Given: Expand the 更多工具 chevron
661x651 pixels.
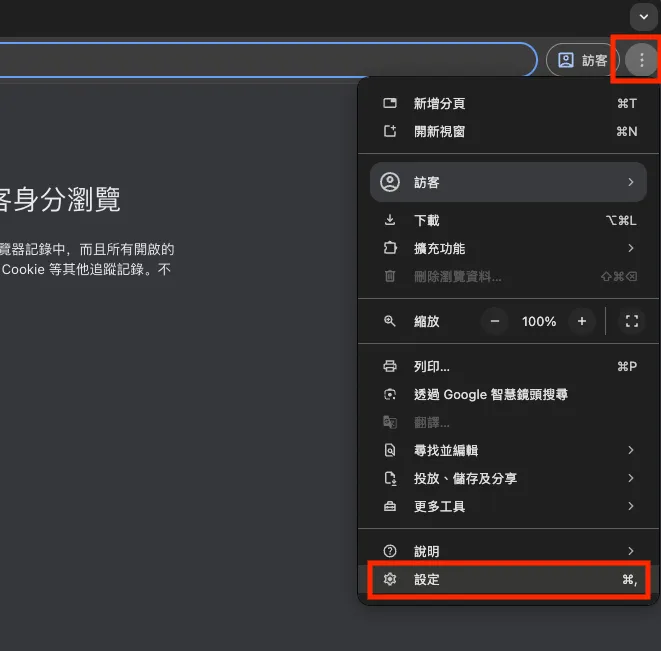Looking at the screenshot, I should tap(631, 506).
